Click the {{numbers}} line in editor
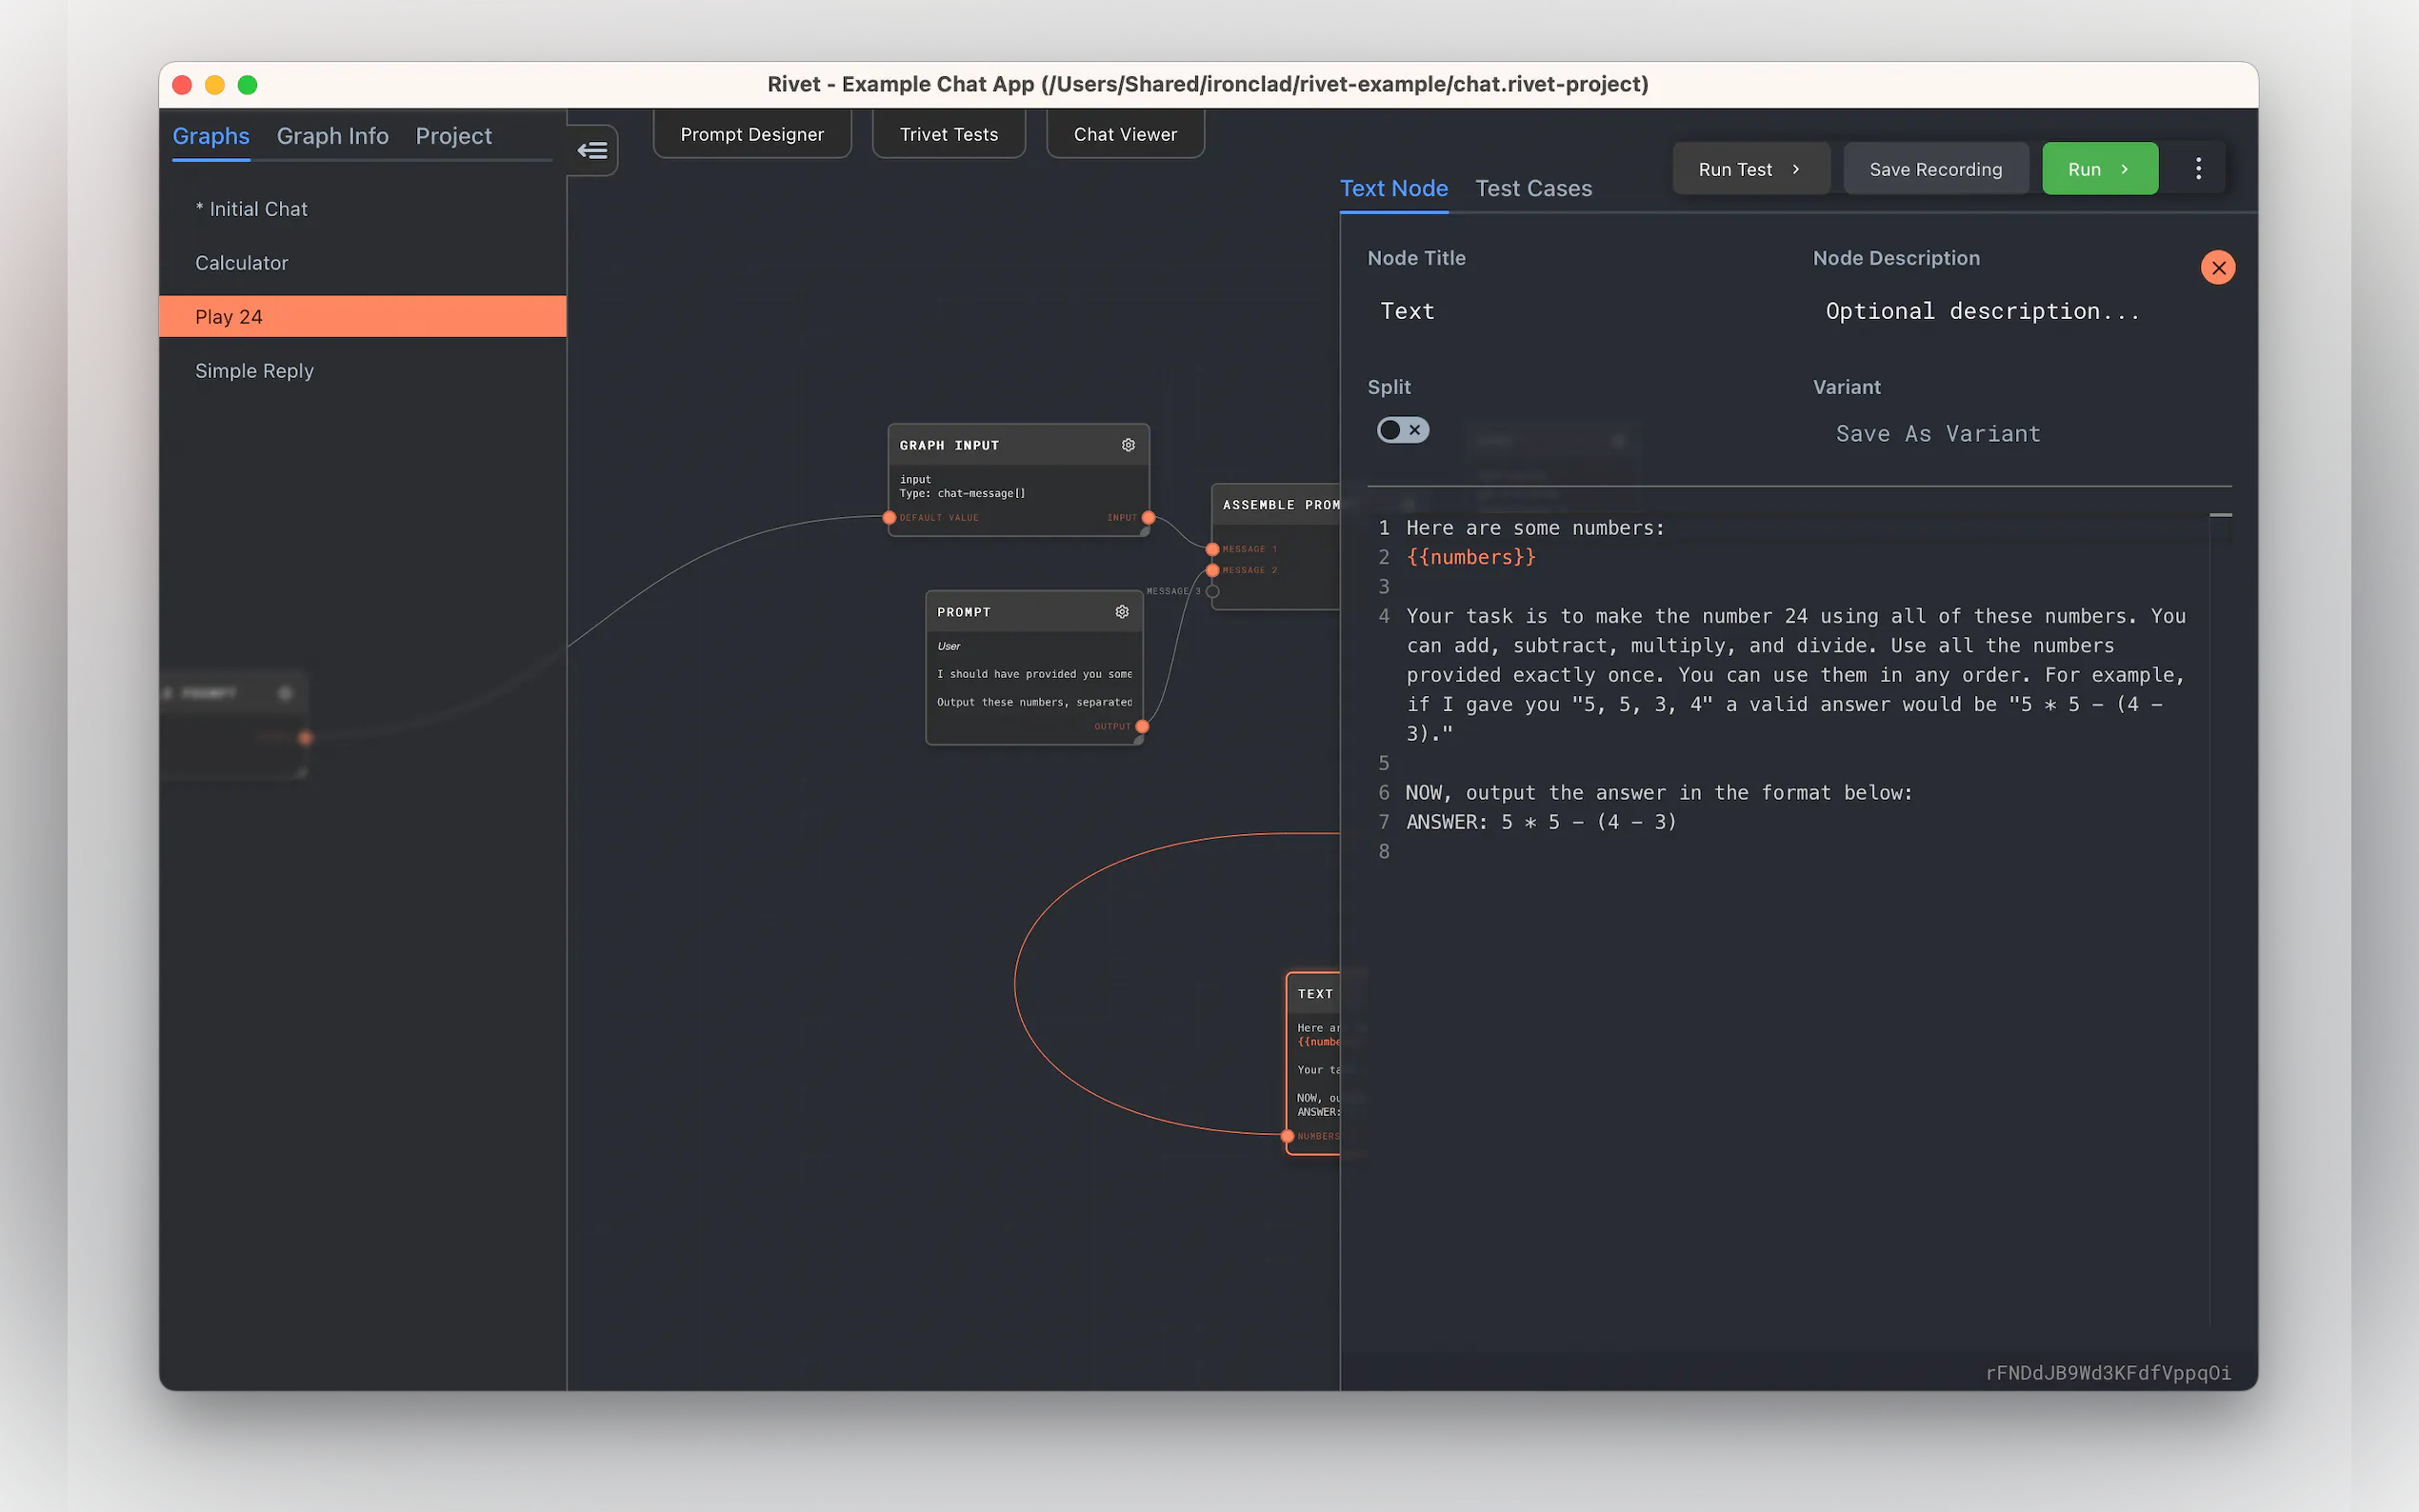 [1471, 557]
